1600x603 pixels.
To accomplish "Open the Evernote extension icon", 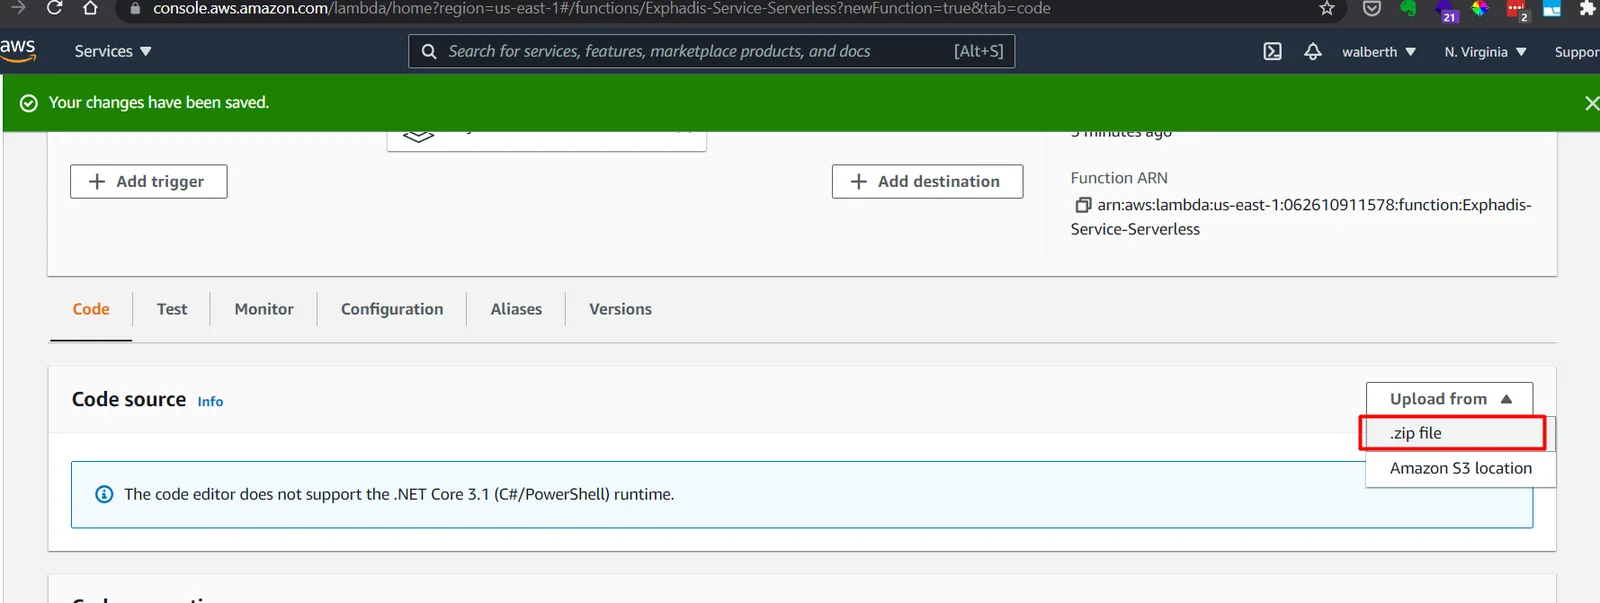I will [1408, 8].
